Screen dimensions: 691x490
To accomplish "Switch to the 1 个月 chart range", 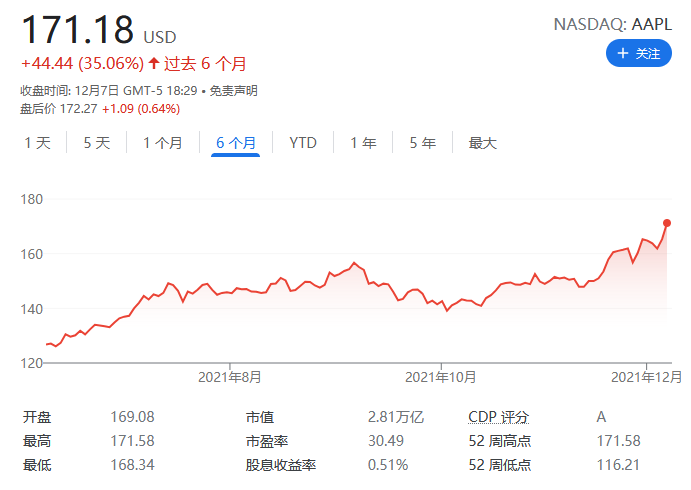I will pyautogui.click(x=163, y=143).
